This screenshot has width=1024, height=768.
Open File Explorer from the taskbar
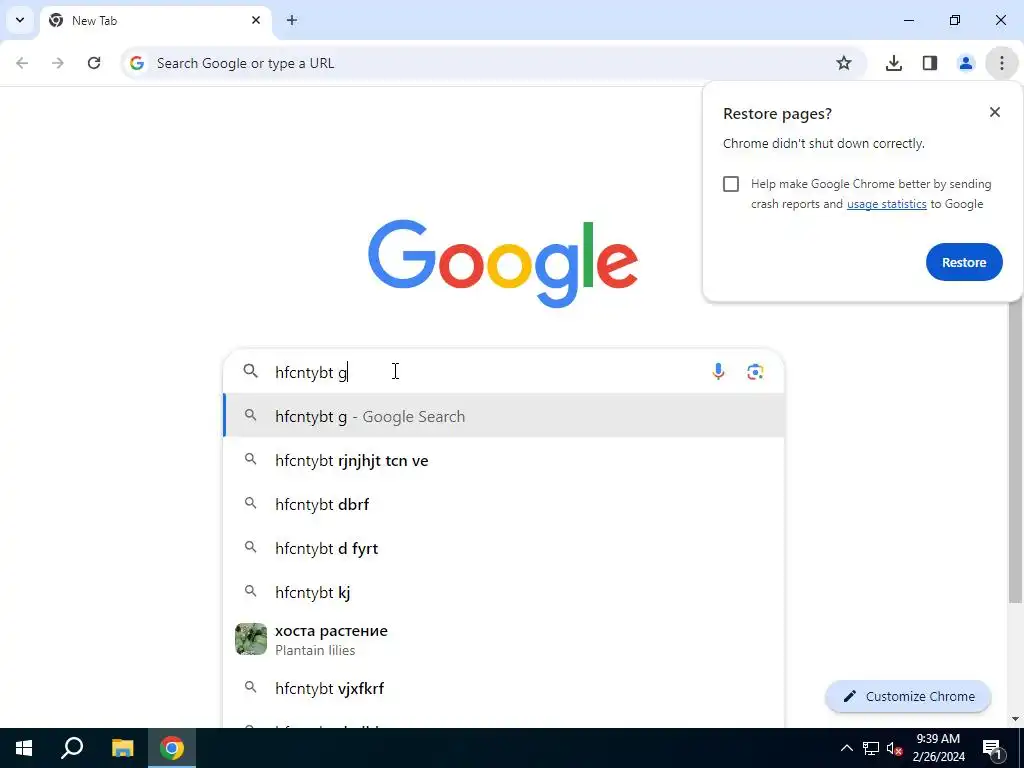pyautogui.click(x=122, y=748)
